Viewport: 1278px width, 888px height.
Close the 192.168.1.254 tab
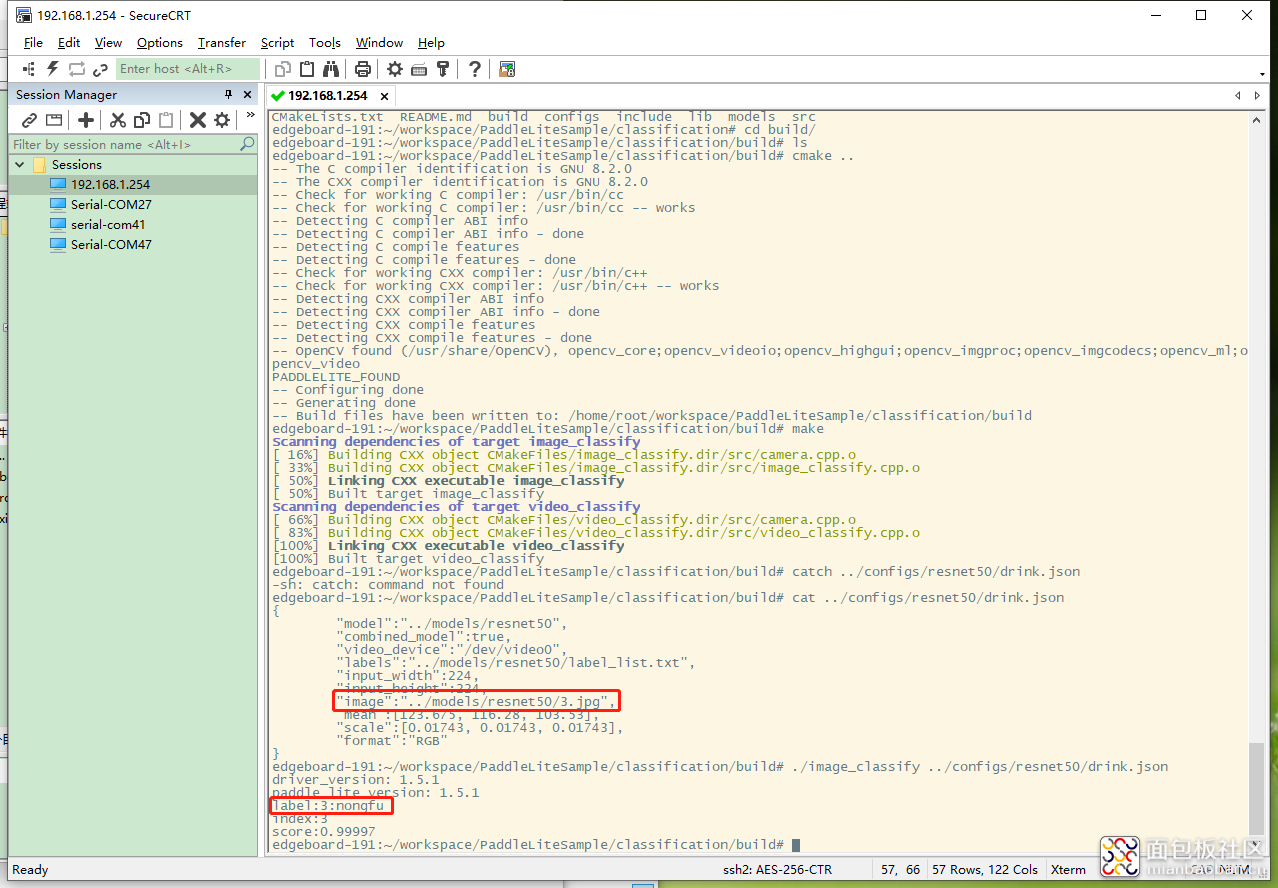(x=384, y=96)
